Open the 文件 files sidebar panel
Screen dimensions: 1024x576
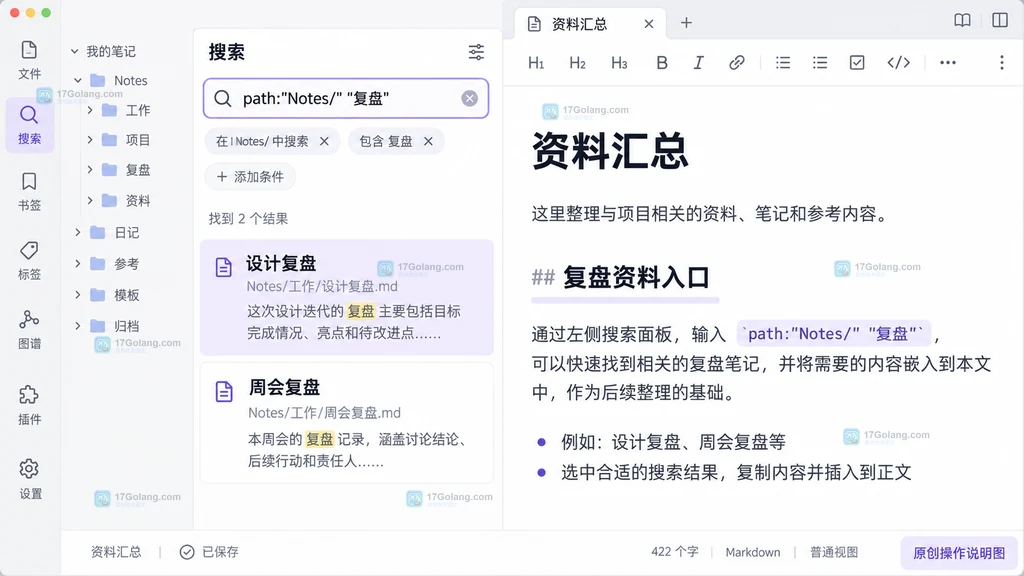[x=29, y=59]
